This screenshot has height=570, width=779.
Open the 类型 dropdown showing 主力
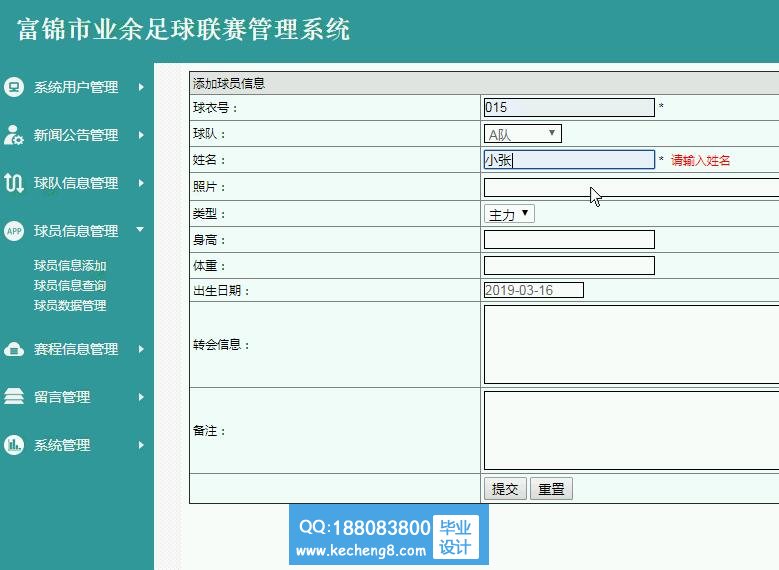tap(509, 214)
